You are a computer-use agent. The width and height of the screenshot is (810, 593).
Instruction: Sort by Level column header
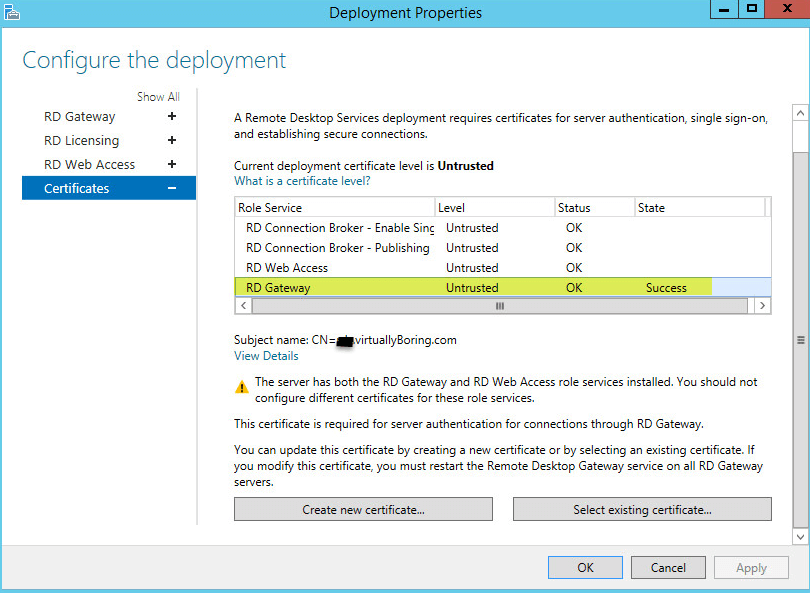pyautogui.click(x=495, y=208)
